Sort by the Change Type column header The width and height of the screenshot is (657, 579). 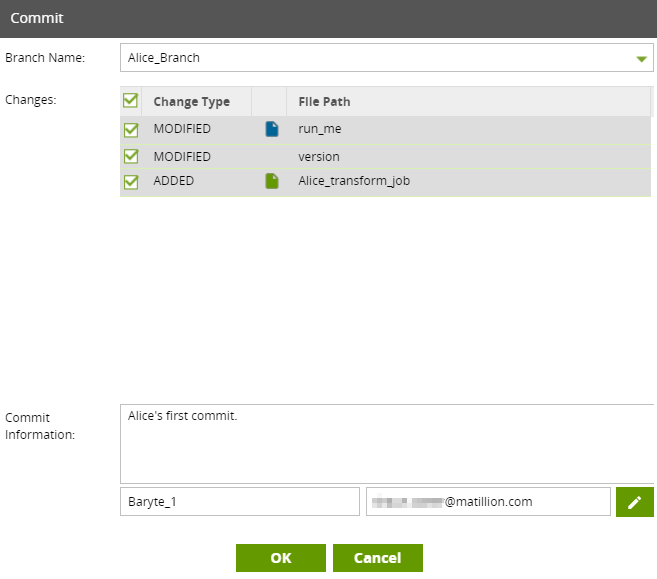(x=197, y=101)
